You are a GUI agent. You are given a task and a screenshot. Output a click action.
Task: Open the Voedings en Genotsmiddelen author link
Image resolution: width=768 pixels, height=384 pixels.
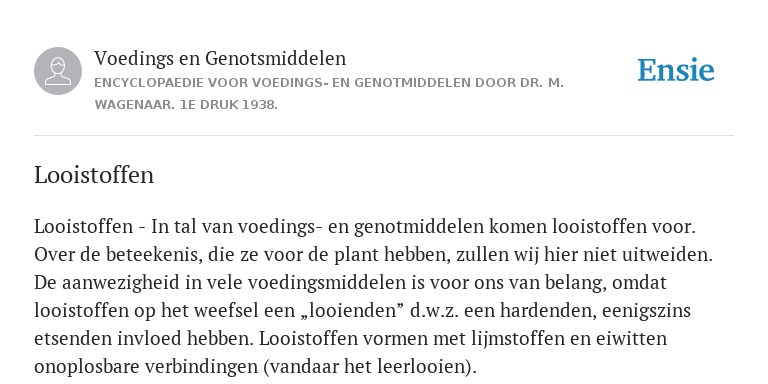click(x=220, y=58)
